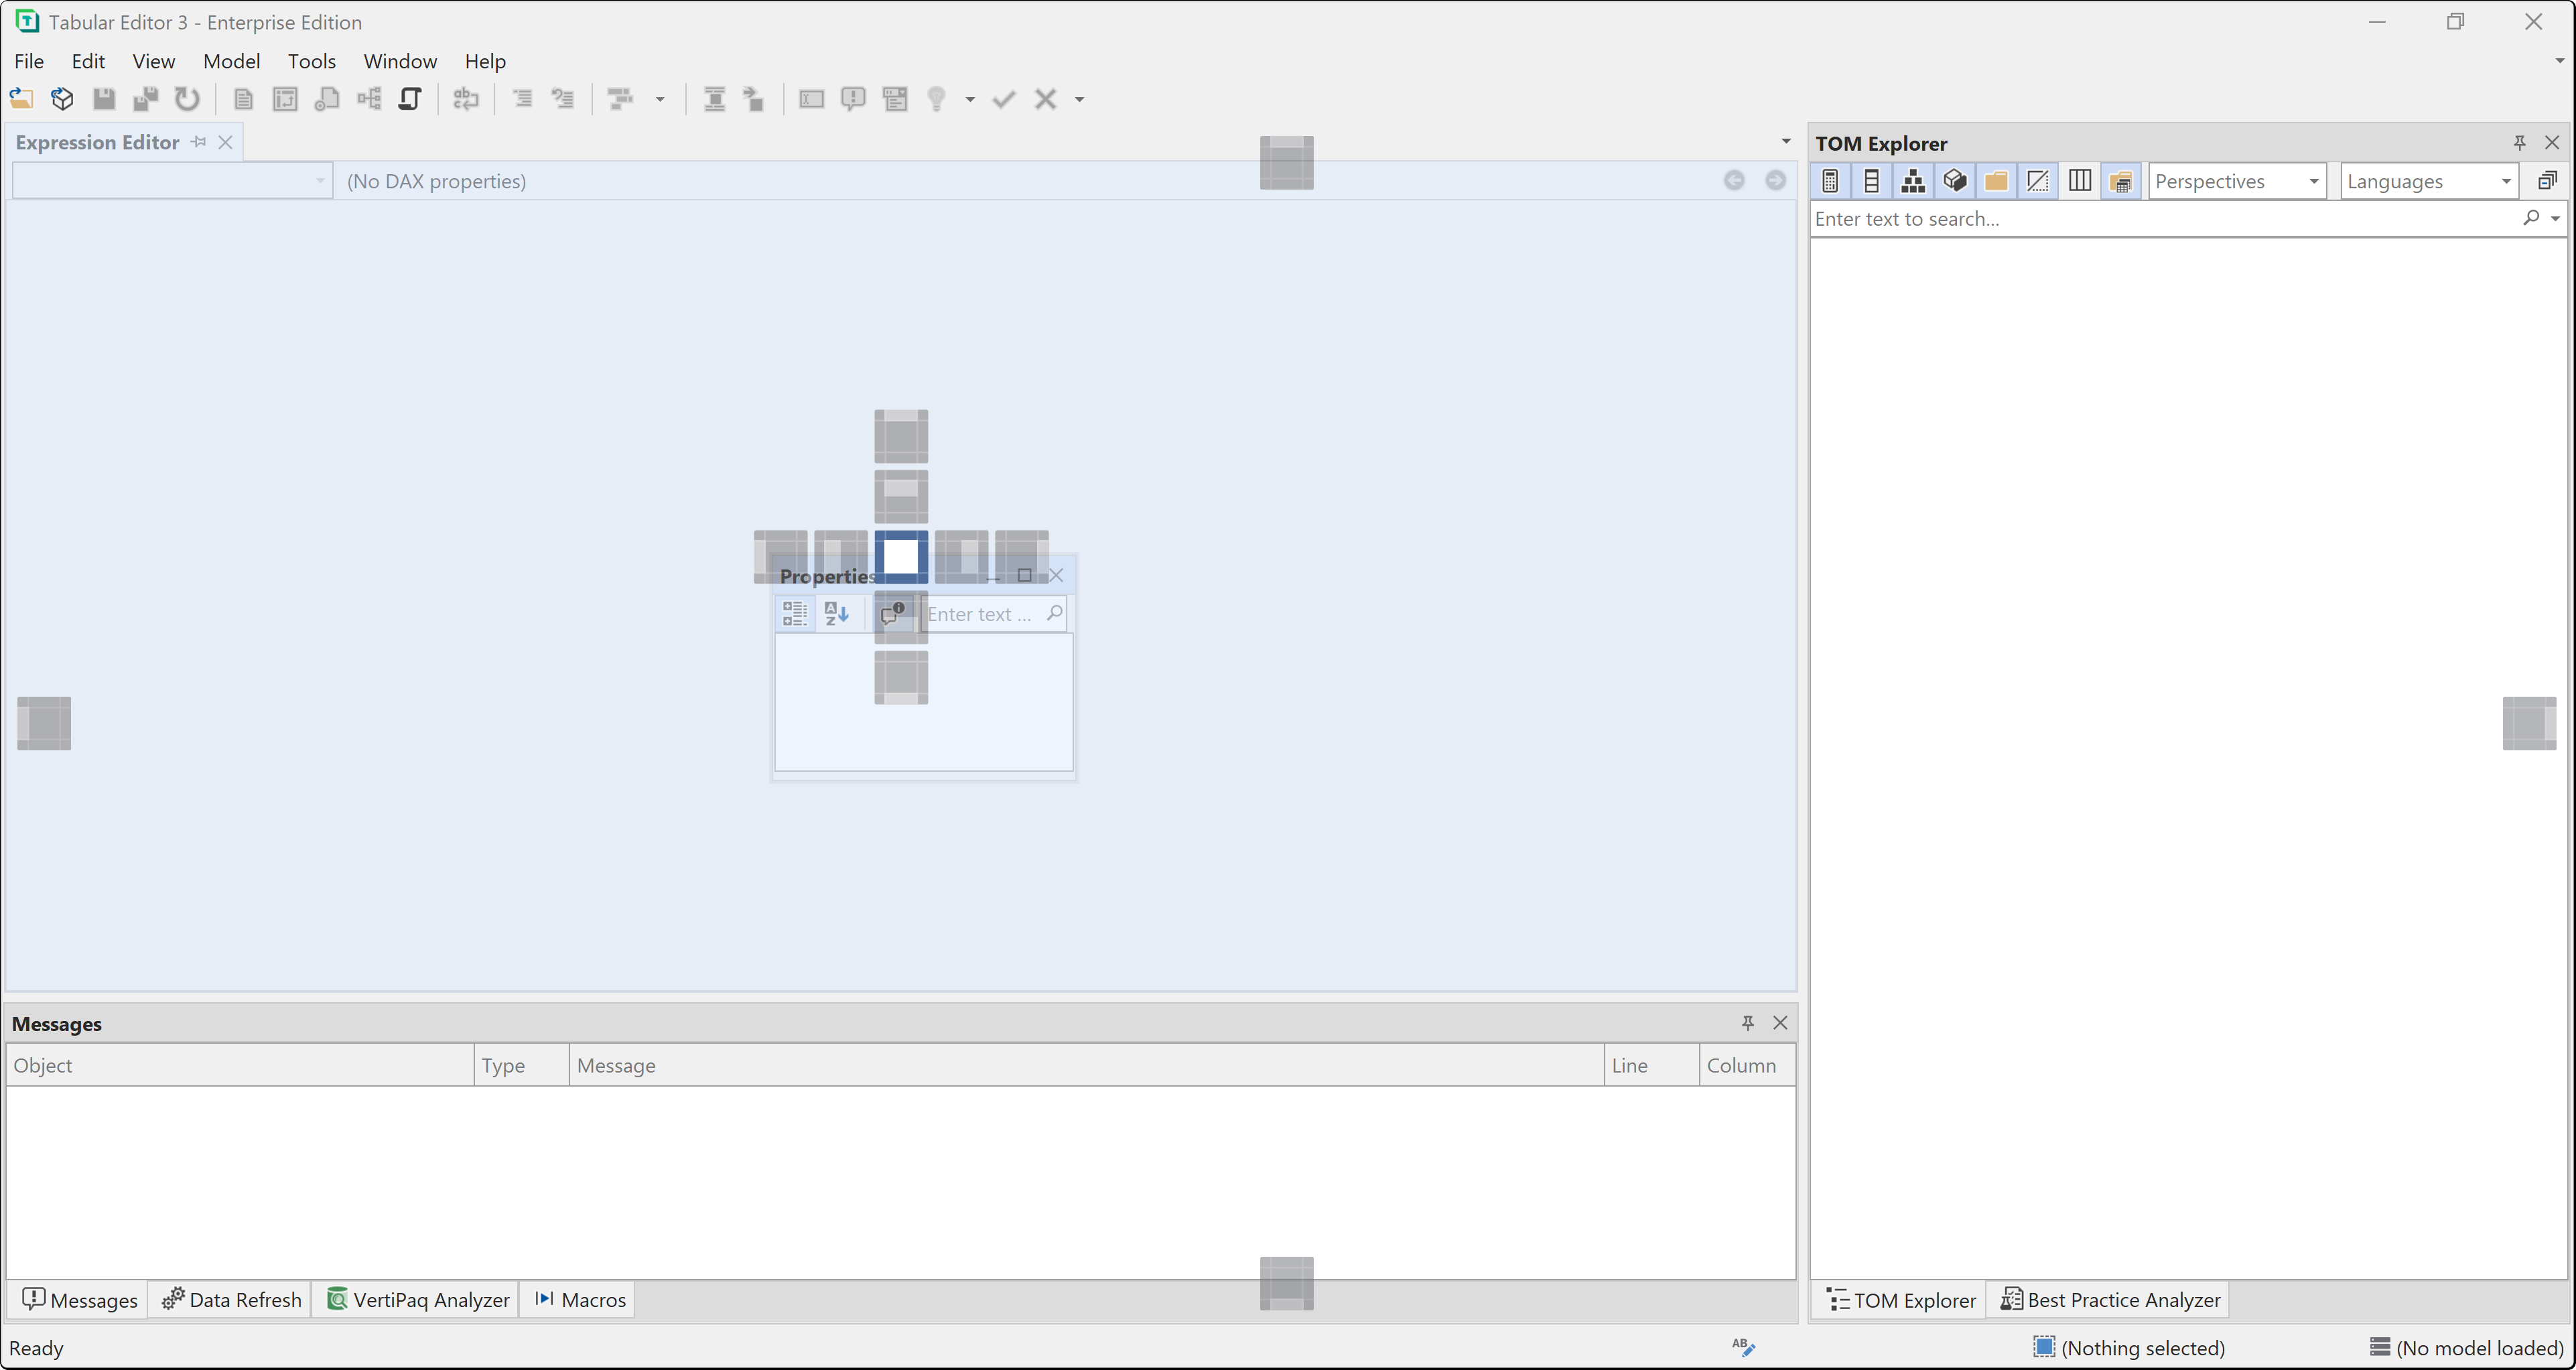
Task: Toggle show hierarchies in TOM Explorer
Action: [x=1913, y=181]
